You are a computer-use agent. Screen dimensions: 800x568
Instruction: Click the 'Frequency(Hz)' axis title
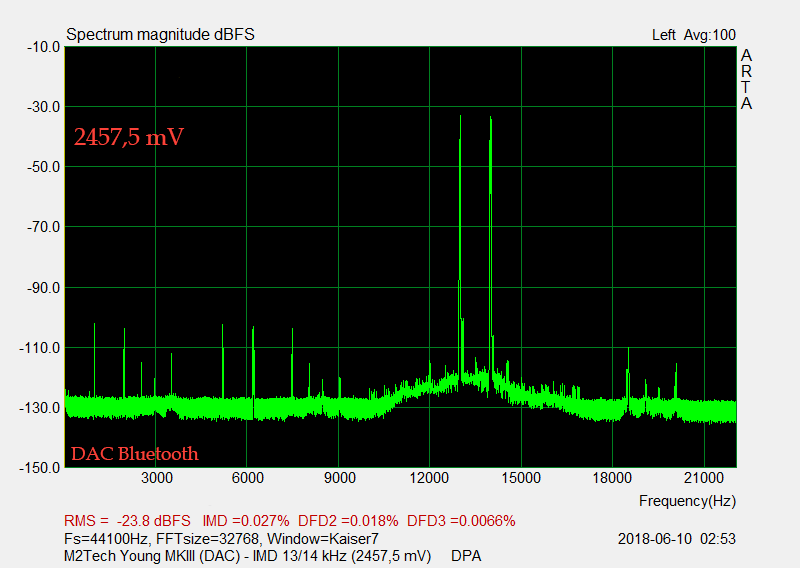687,501
